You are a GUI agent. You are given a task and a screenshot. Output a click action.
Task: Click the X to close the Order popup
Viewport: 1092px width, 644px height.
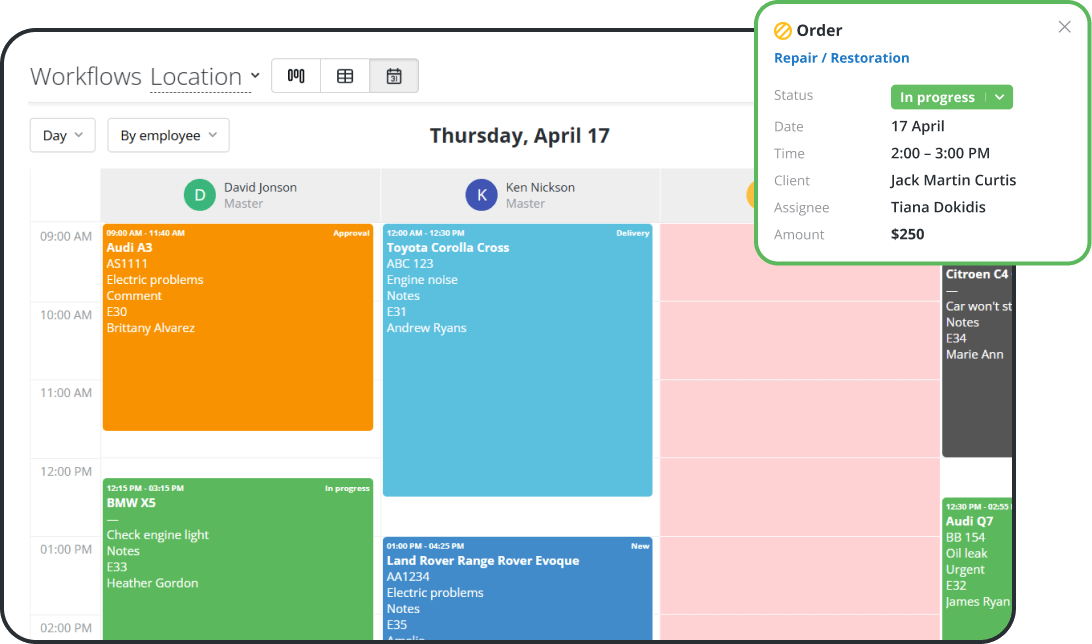pos(1064,27)
